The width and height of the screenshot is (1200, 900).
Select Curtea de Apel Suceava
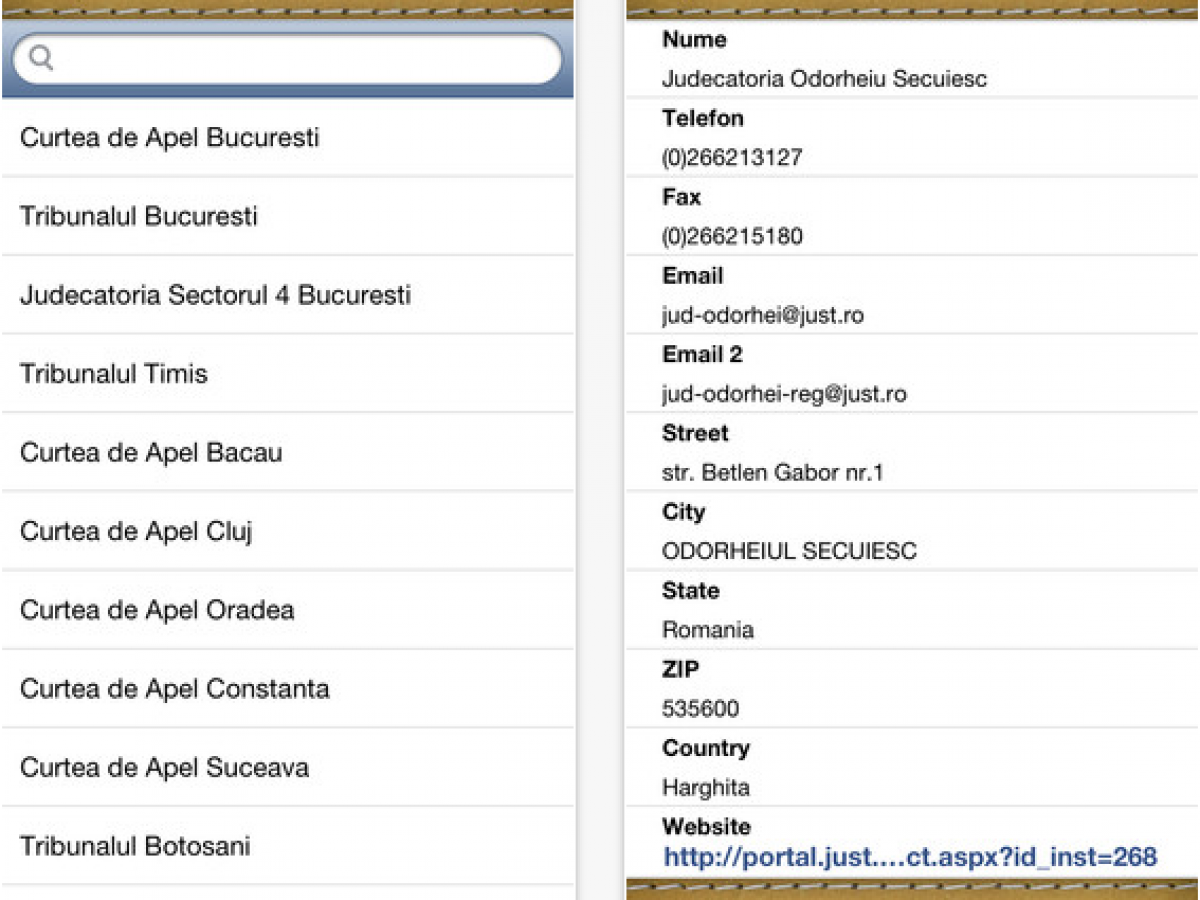tap(288, 767)
